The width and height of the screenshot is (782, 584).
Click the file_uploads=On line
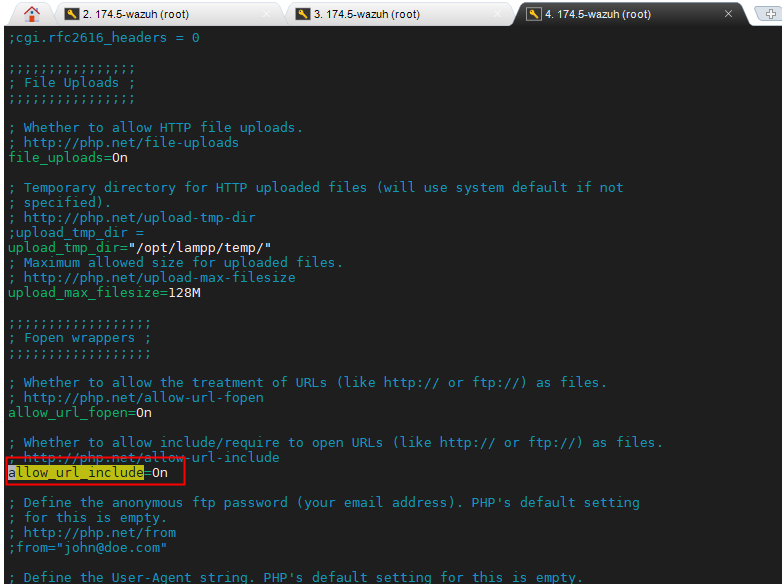coord(68,158)
